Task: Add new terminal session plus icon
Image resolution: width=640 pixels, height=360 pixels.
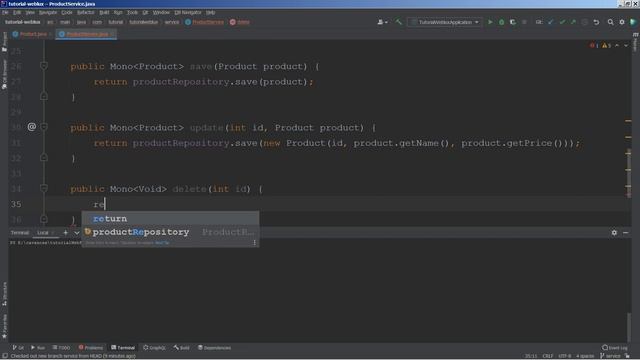Action: click(66, 233)
